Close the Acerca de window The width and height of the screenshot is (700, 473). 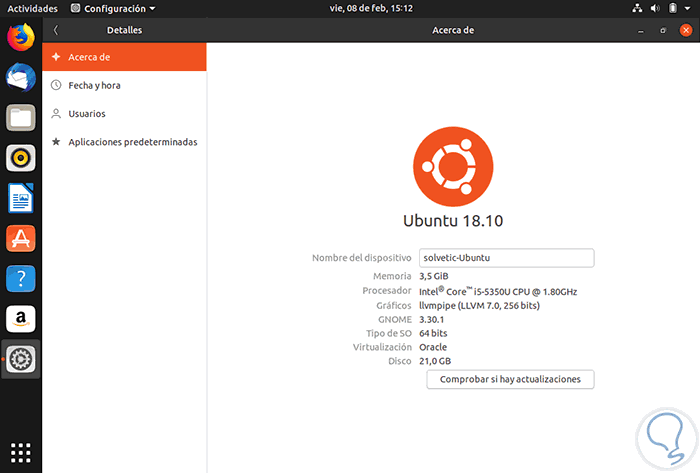coord(686,30)
